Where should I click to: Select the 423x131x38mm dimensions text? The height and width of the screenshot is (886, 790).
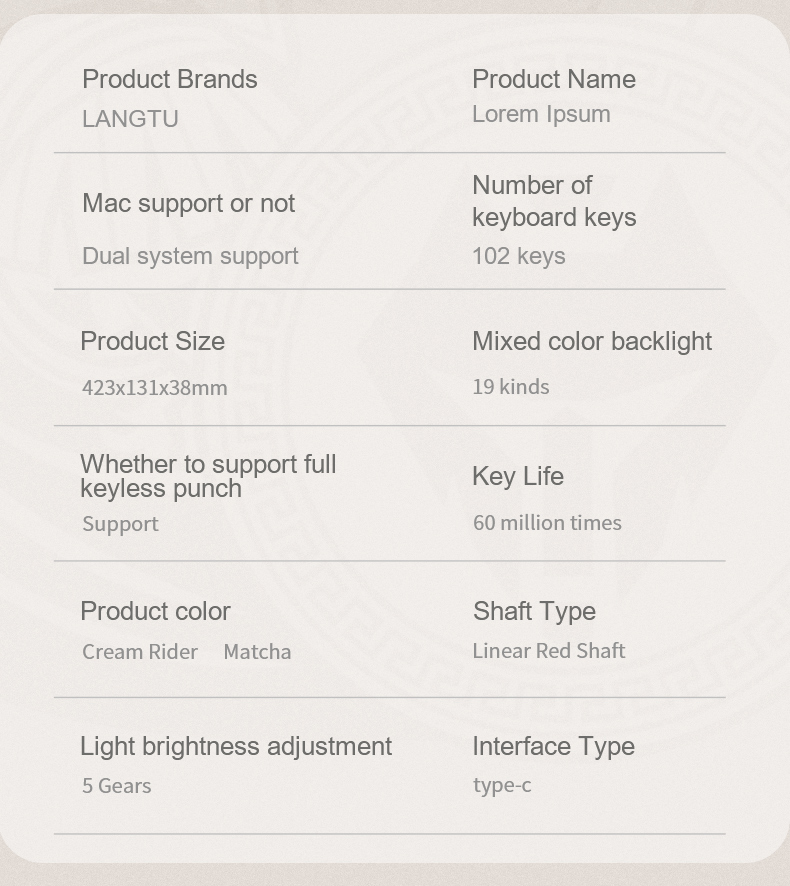pyautogui.click(x=154, y=387)
